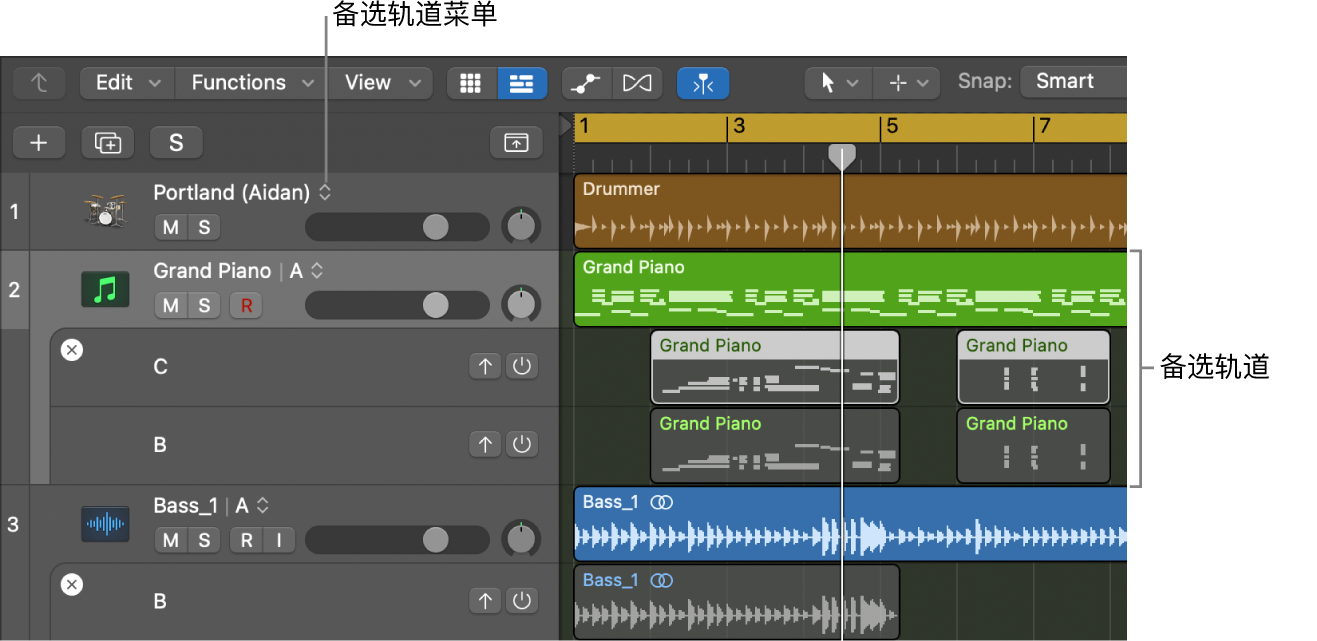Select track number 1 header
The image size is (1317, 641).
coord(15,211)
